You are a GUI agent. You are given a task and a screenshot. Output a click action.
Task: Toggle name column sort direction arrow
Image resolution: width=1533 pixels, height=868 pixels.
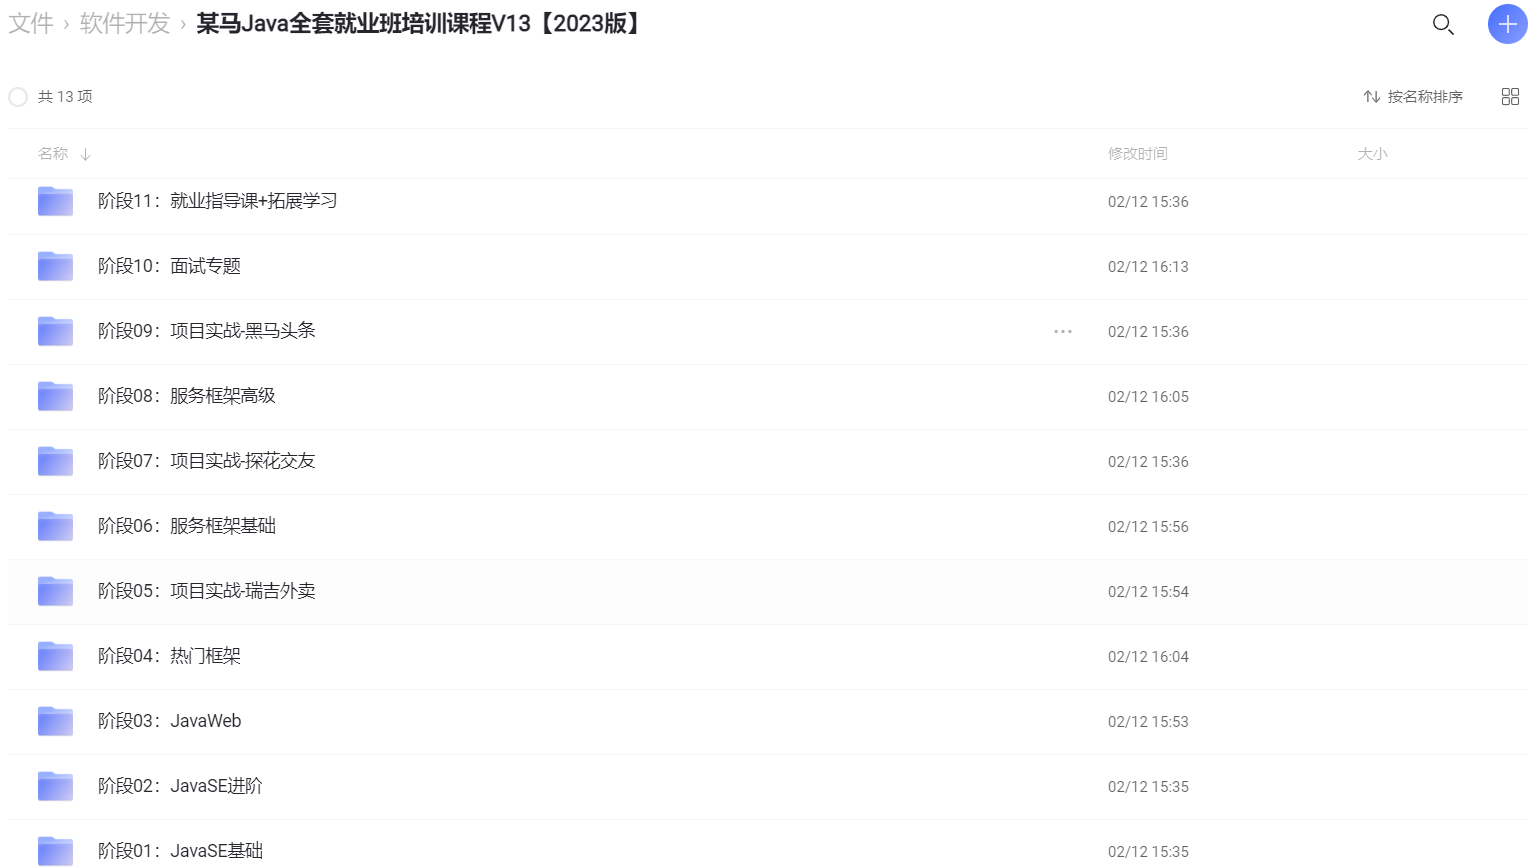tap(86, 154)
